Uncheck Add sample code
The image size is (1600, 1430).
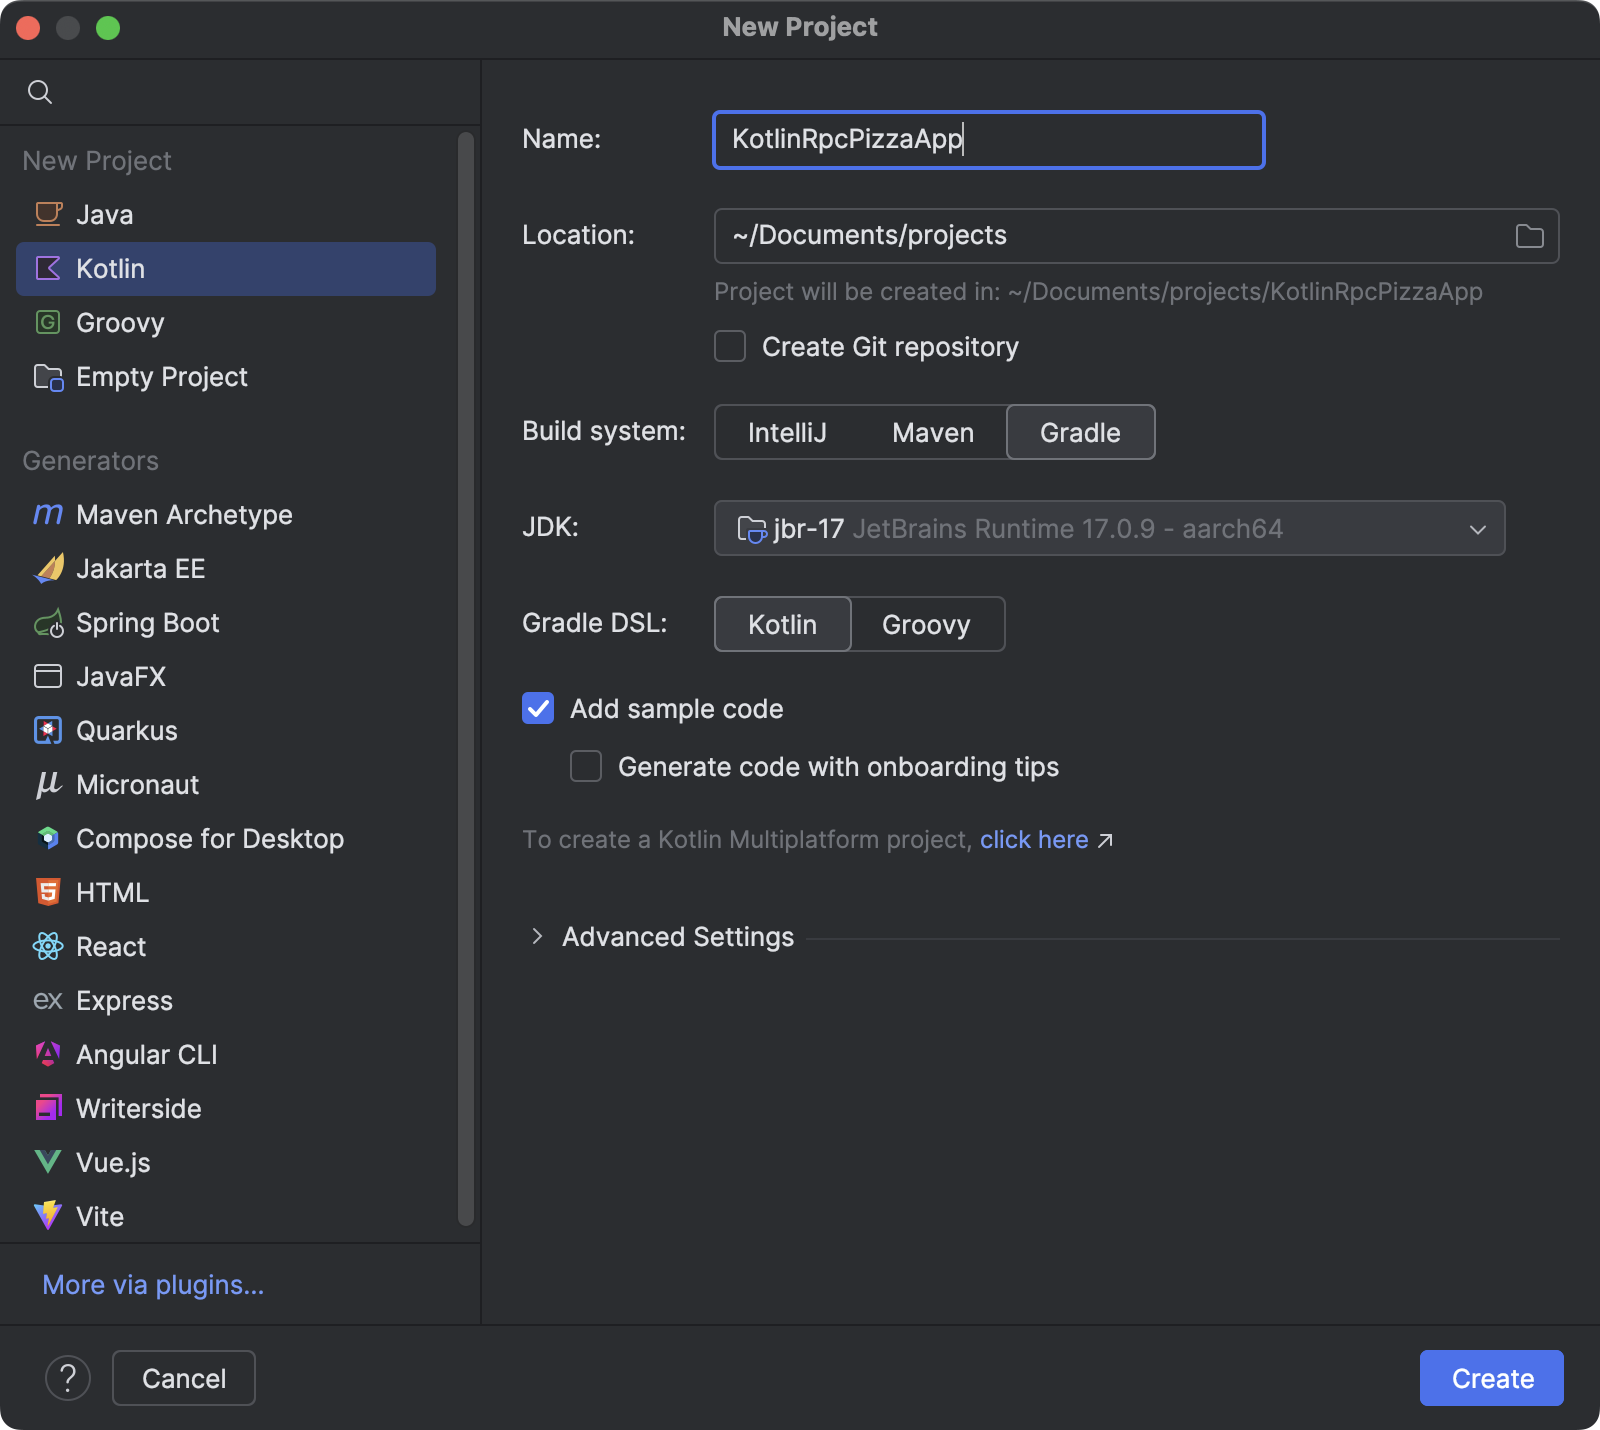538,708
